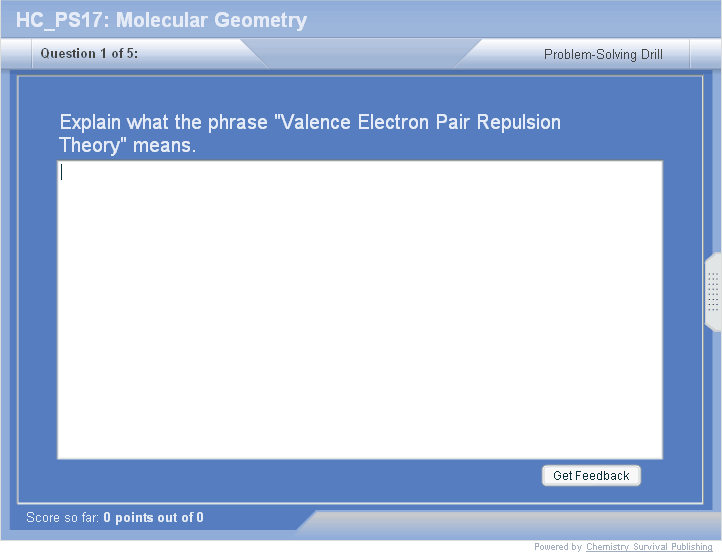Image resolution: width=722 pixels, height=556 pixels.
Task: Click the "Explain what the phrase" prompt text
Action: click(x=164, y=122)
